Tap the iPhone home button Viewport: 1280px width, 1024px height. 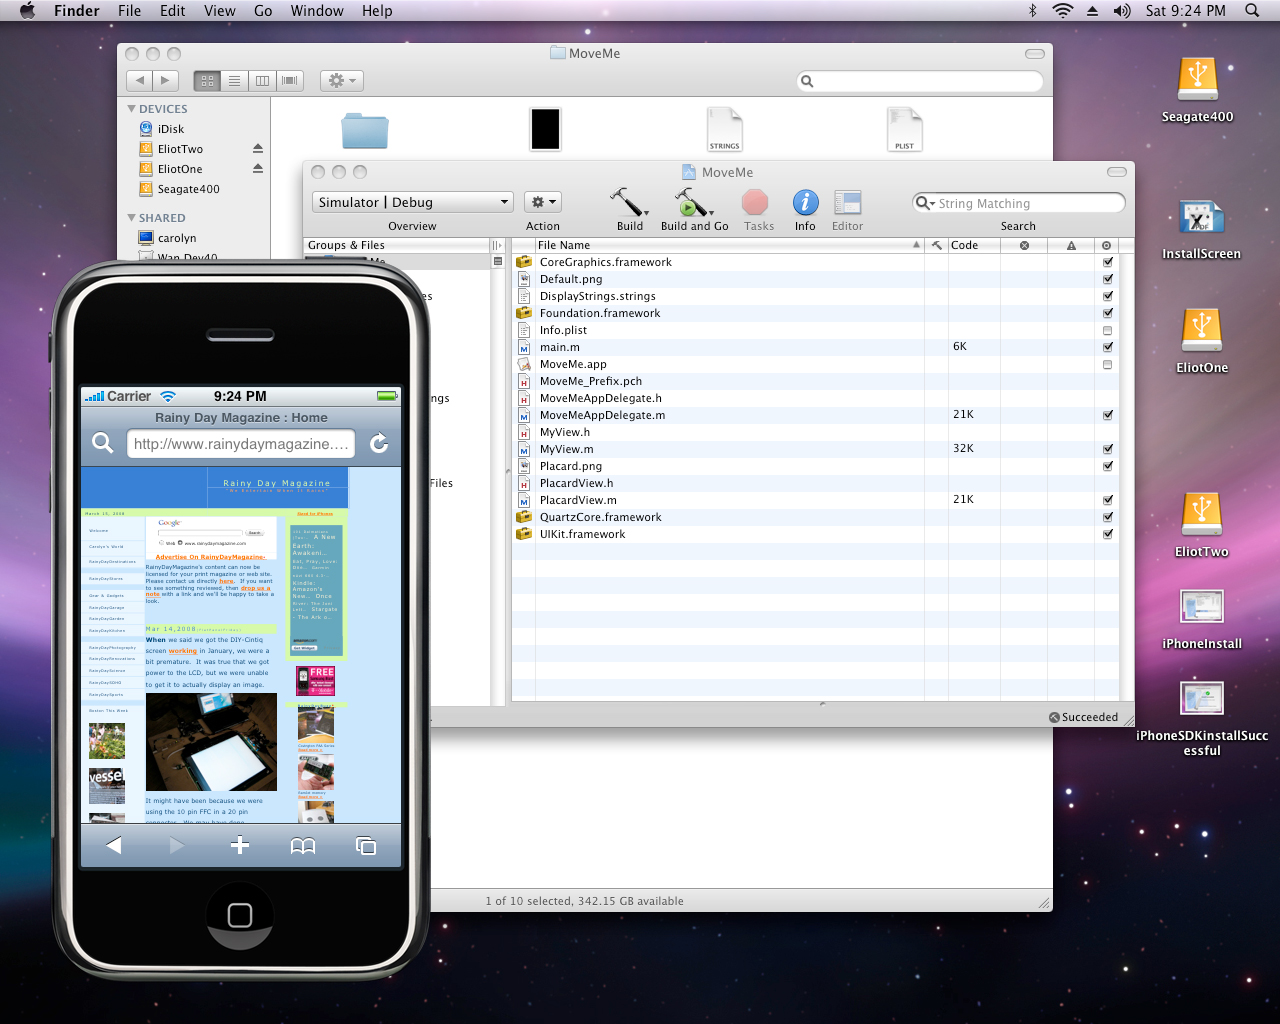pyautogui.click(x=240, y=915)
